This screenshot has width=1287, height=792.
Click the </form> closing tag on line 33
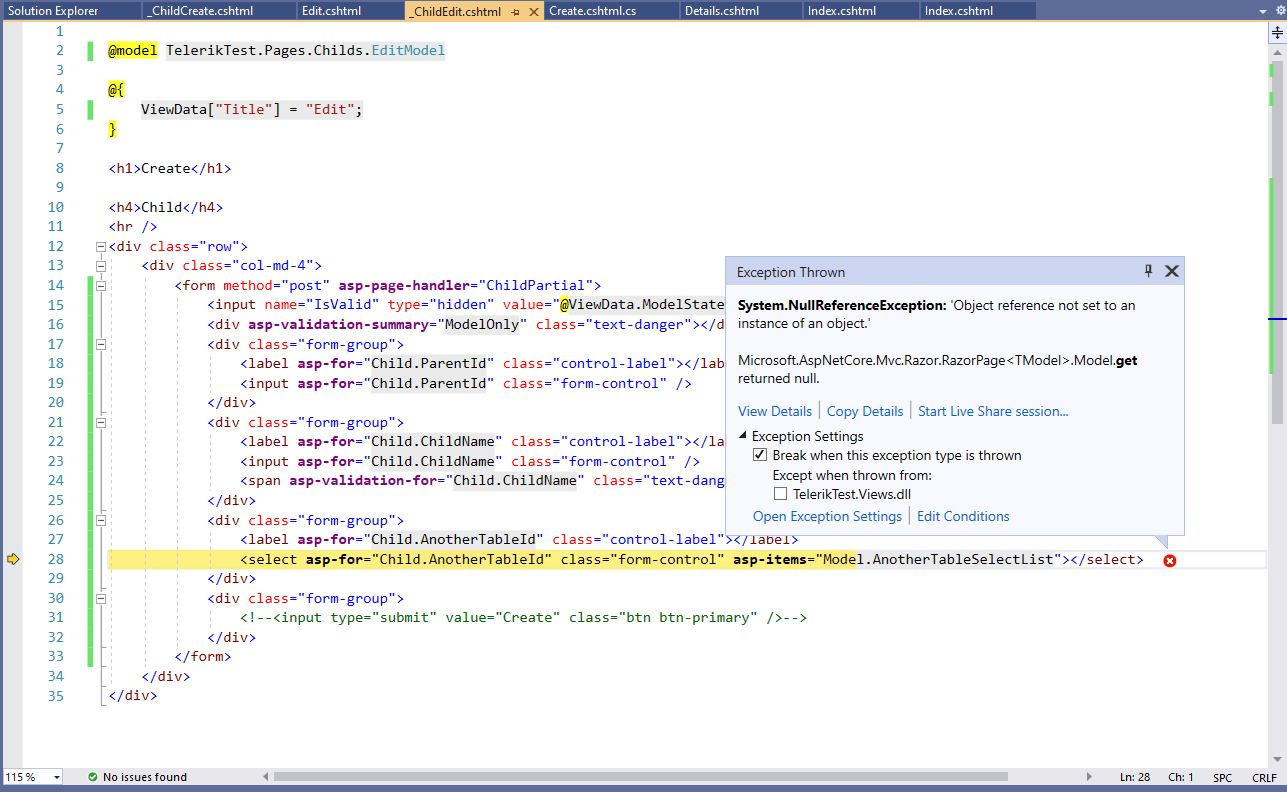pyautogui.click(x=203, y=657)
